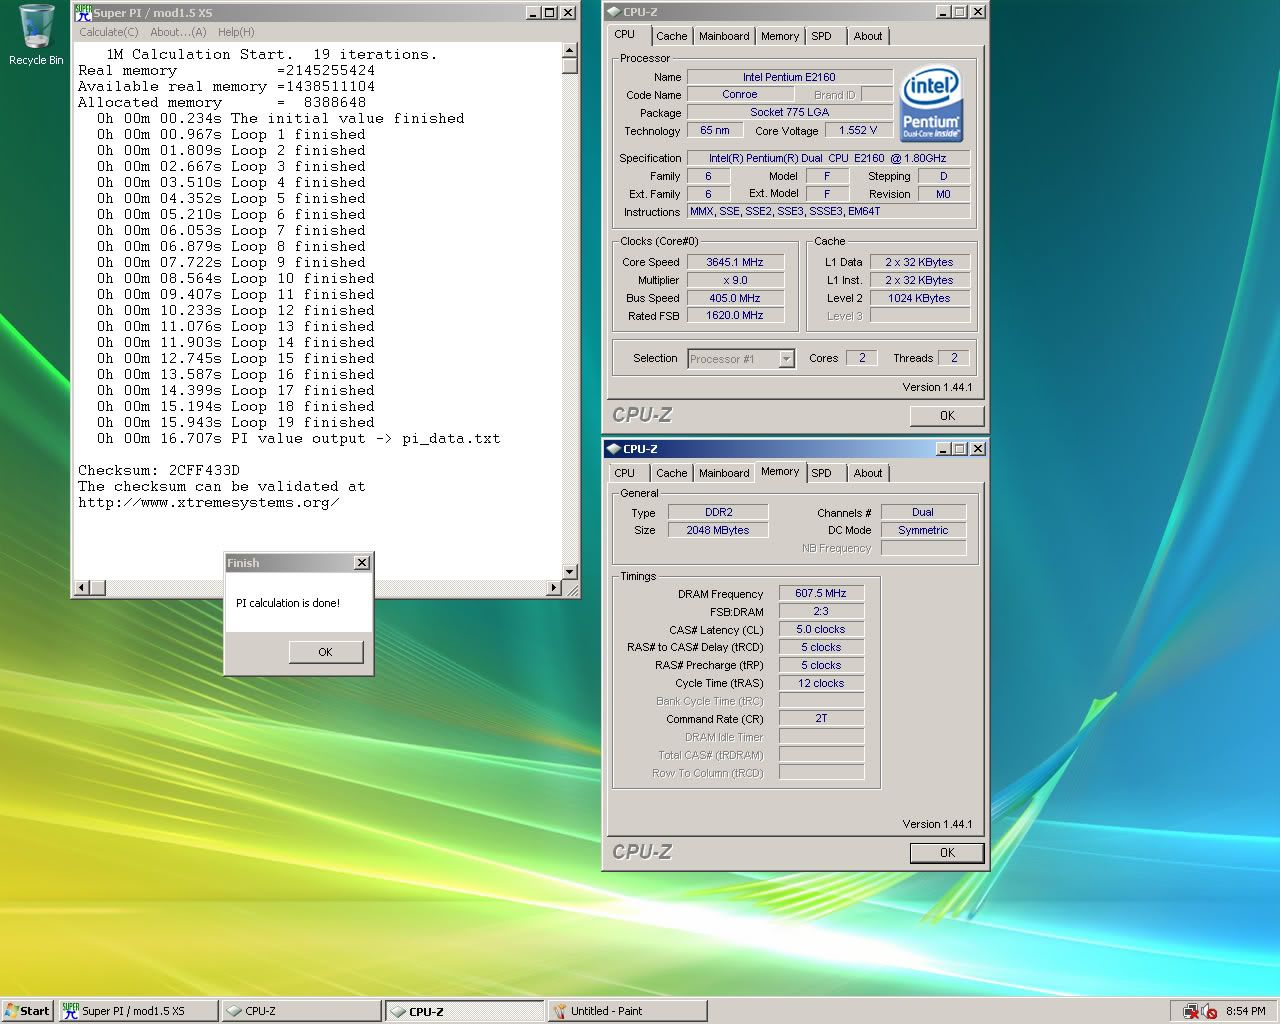Click the volume muted tray icon

coord(1209,1011)
